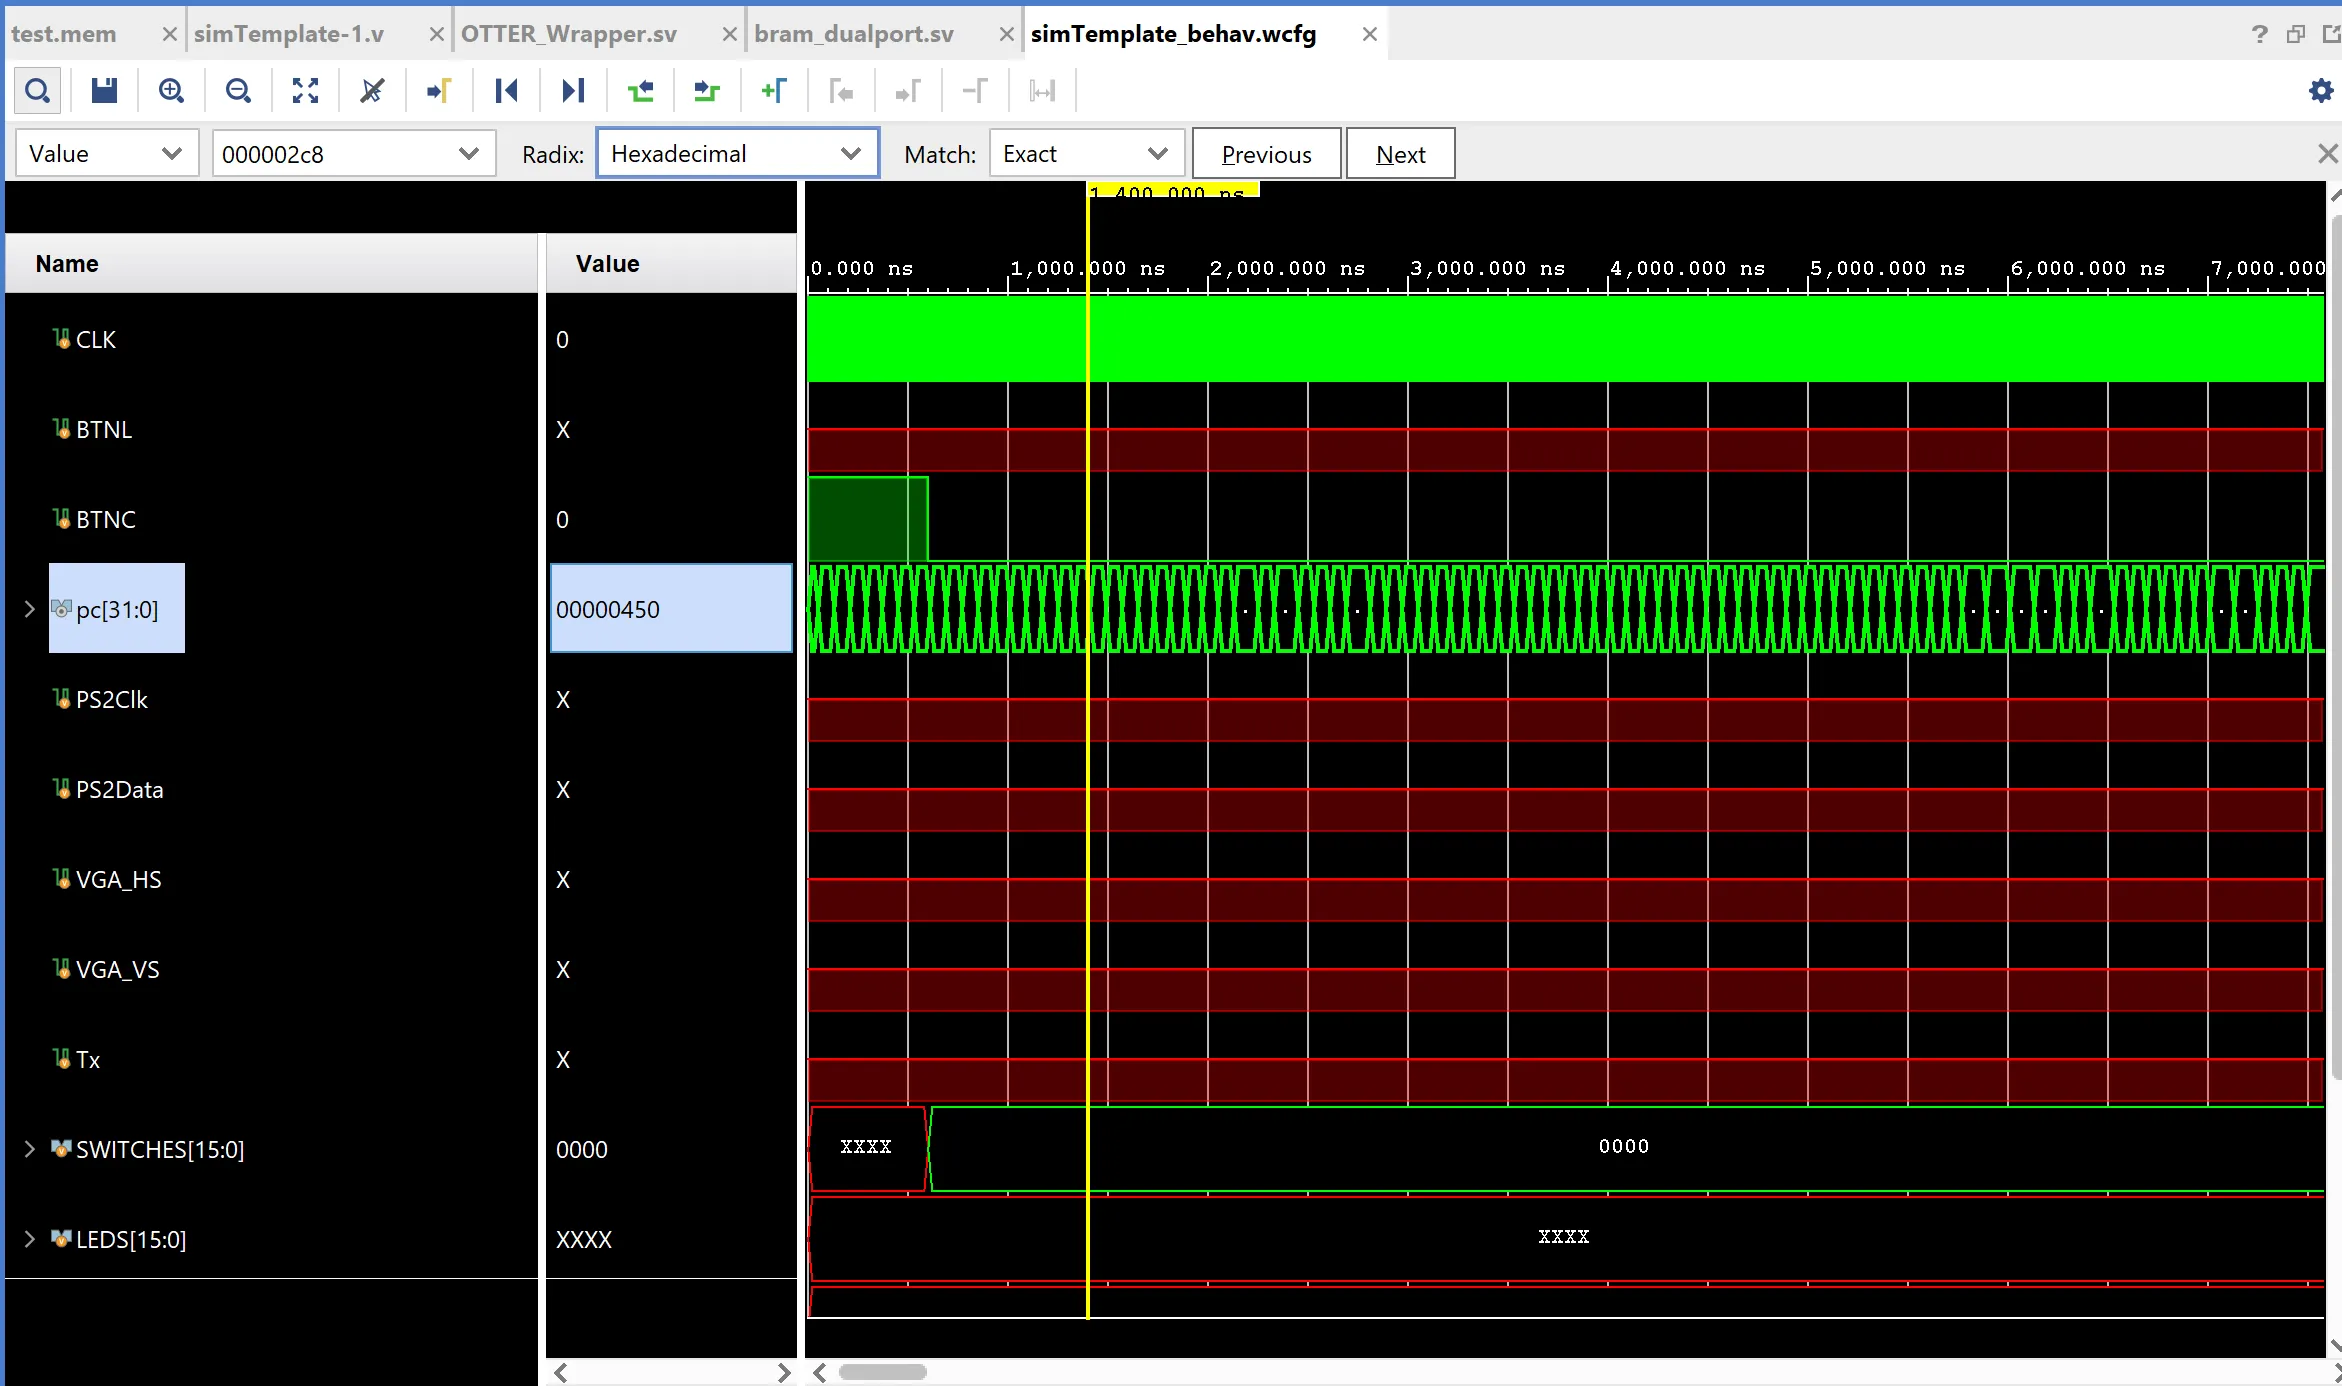Click the Search magnifier icon in waveform toolbar

pos(37,91)
